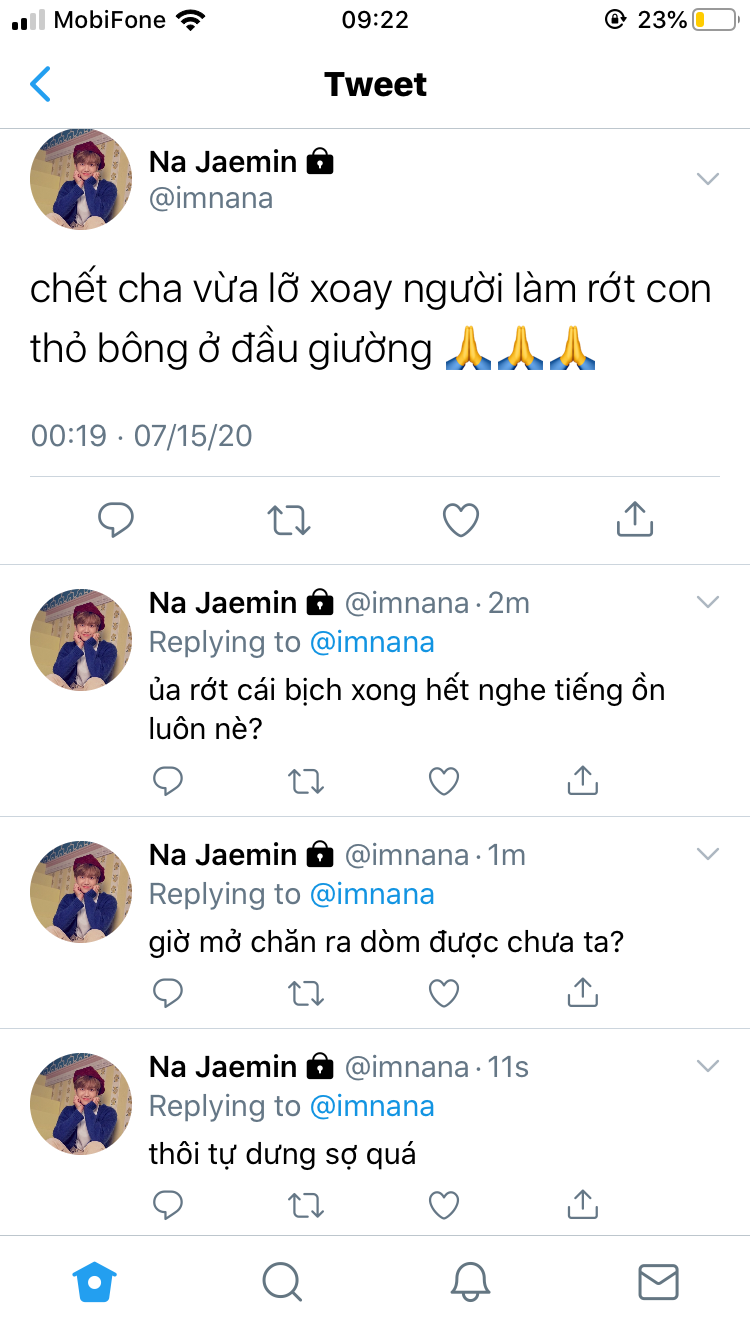Like the main tweet
The height and width of the screenshot is (1334, 750).
[x=461, y=519]
